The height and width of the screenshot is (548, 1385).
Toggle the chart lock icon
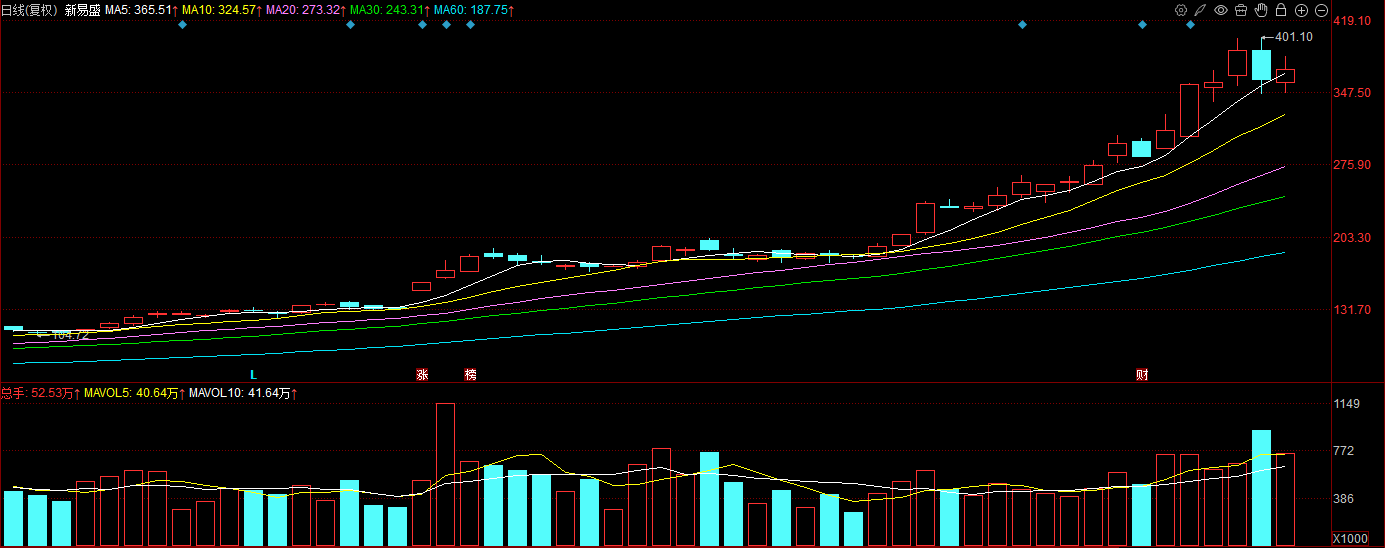click(x=1281, y=10)
